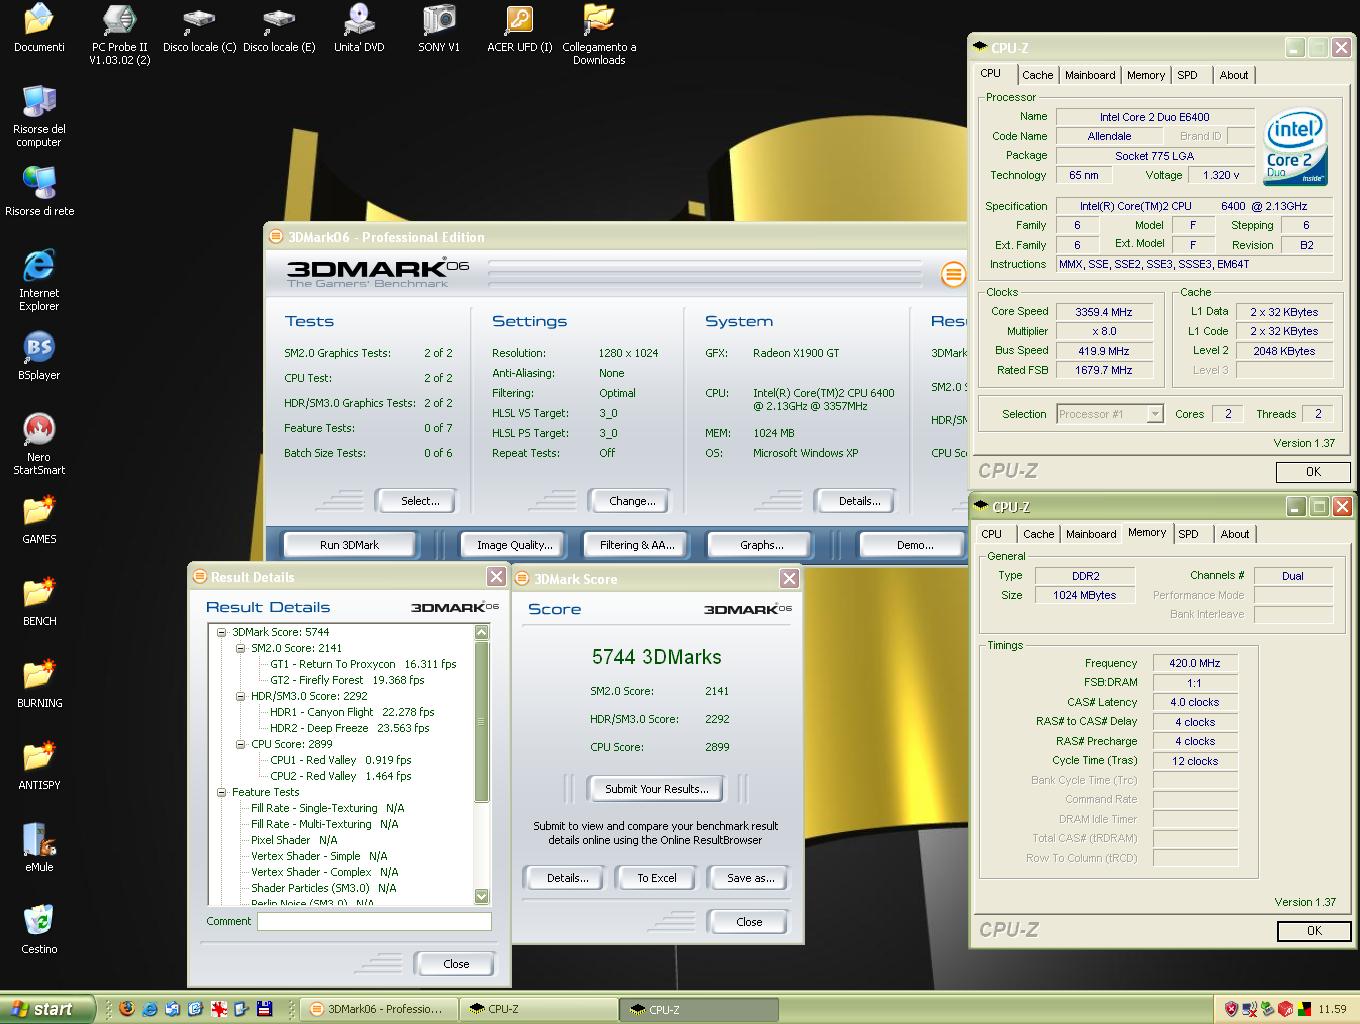Open the Graphs... button

tap(761, 545)
